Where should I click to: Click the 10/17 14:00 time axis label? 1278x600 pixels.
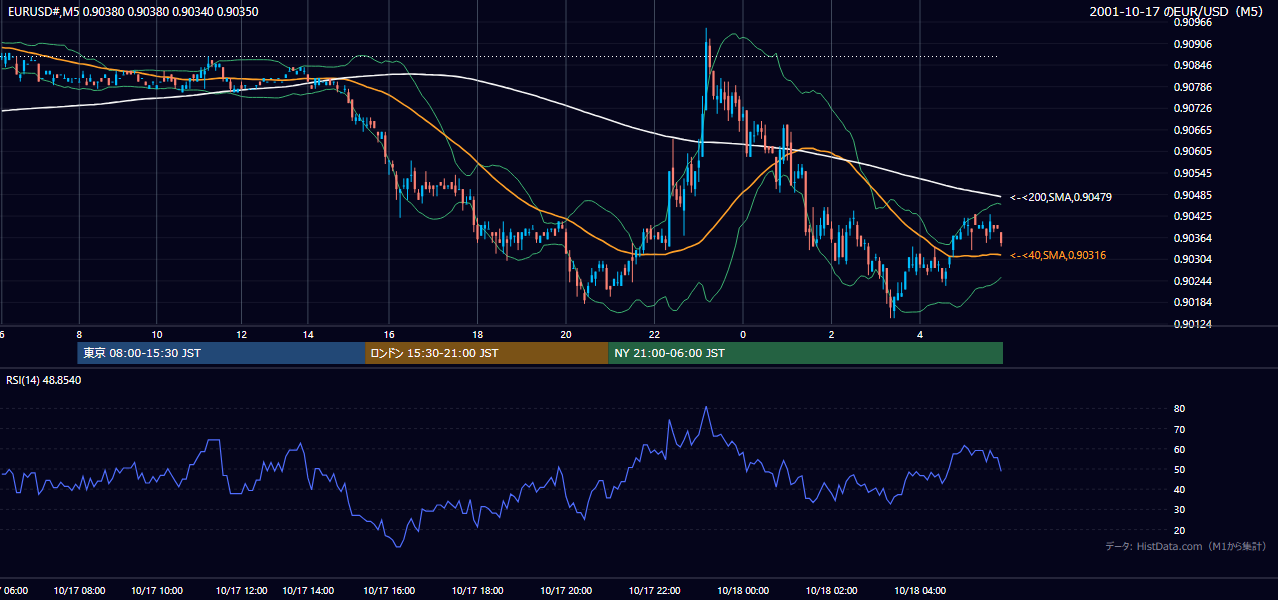click(x=309, y=591)
